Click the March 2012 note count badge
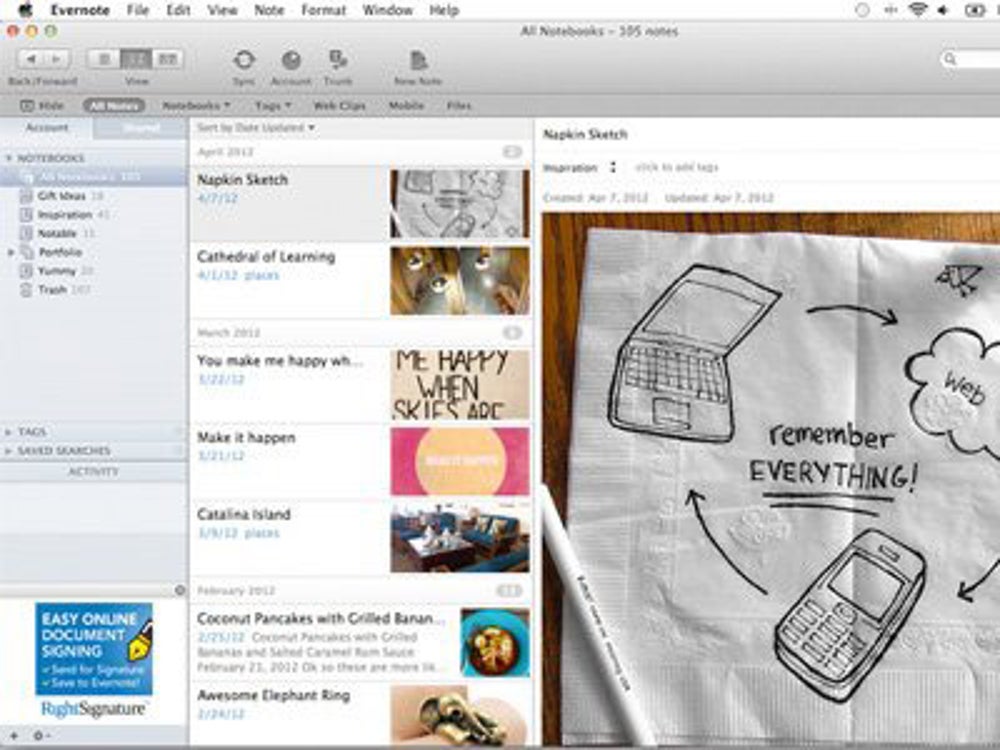This screenshot has height=750, width=1000. click(512, 333)
